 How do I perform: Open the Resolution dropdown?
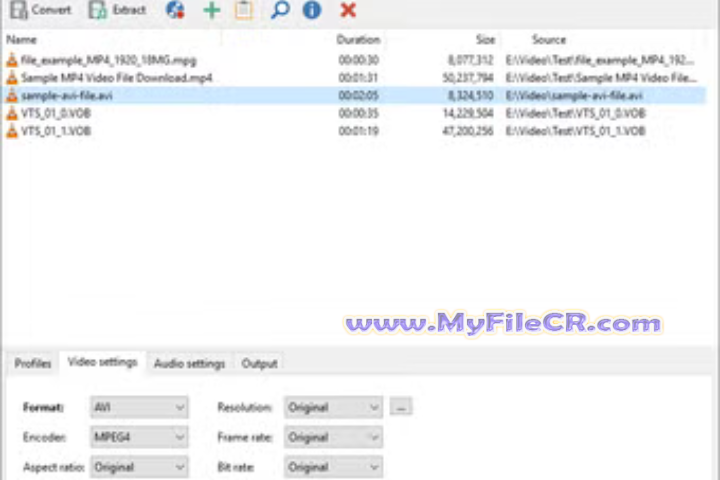click(x=333, y=407)
